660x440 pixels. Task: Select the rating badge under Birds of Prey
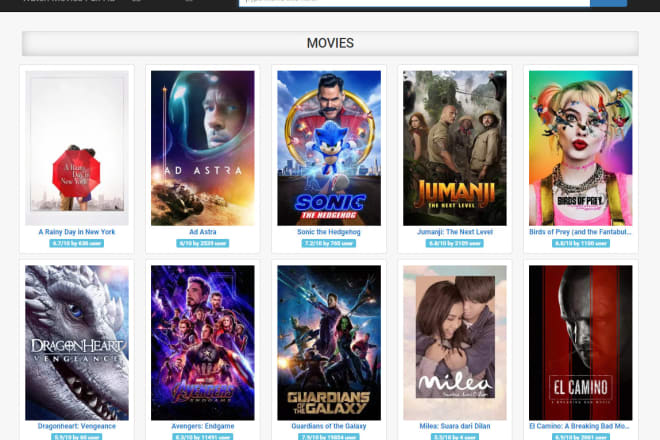580,243
